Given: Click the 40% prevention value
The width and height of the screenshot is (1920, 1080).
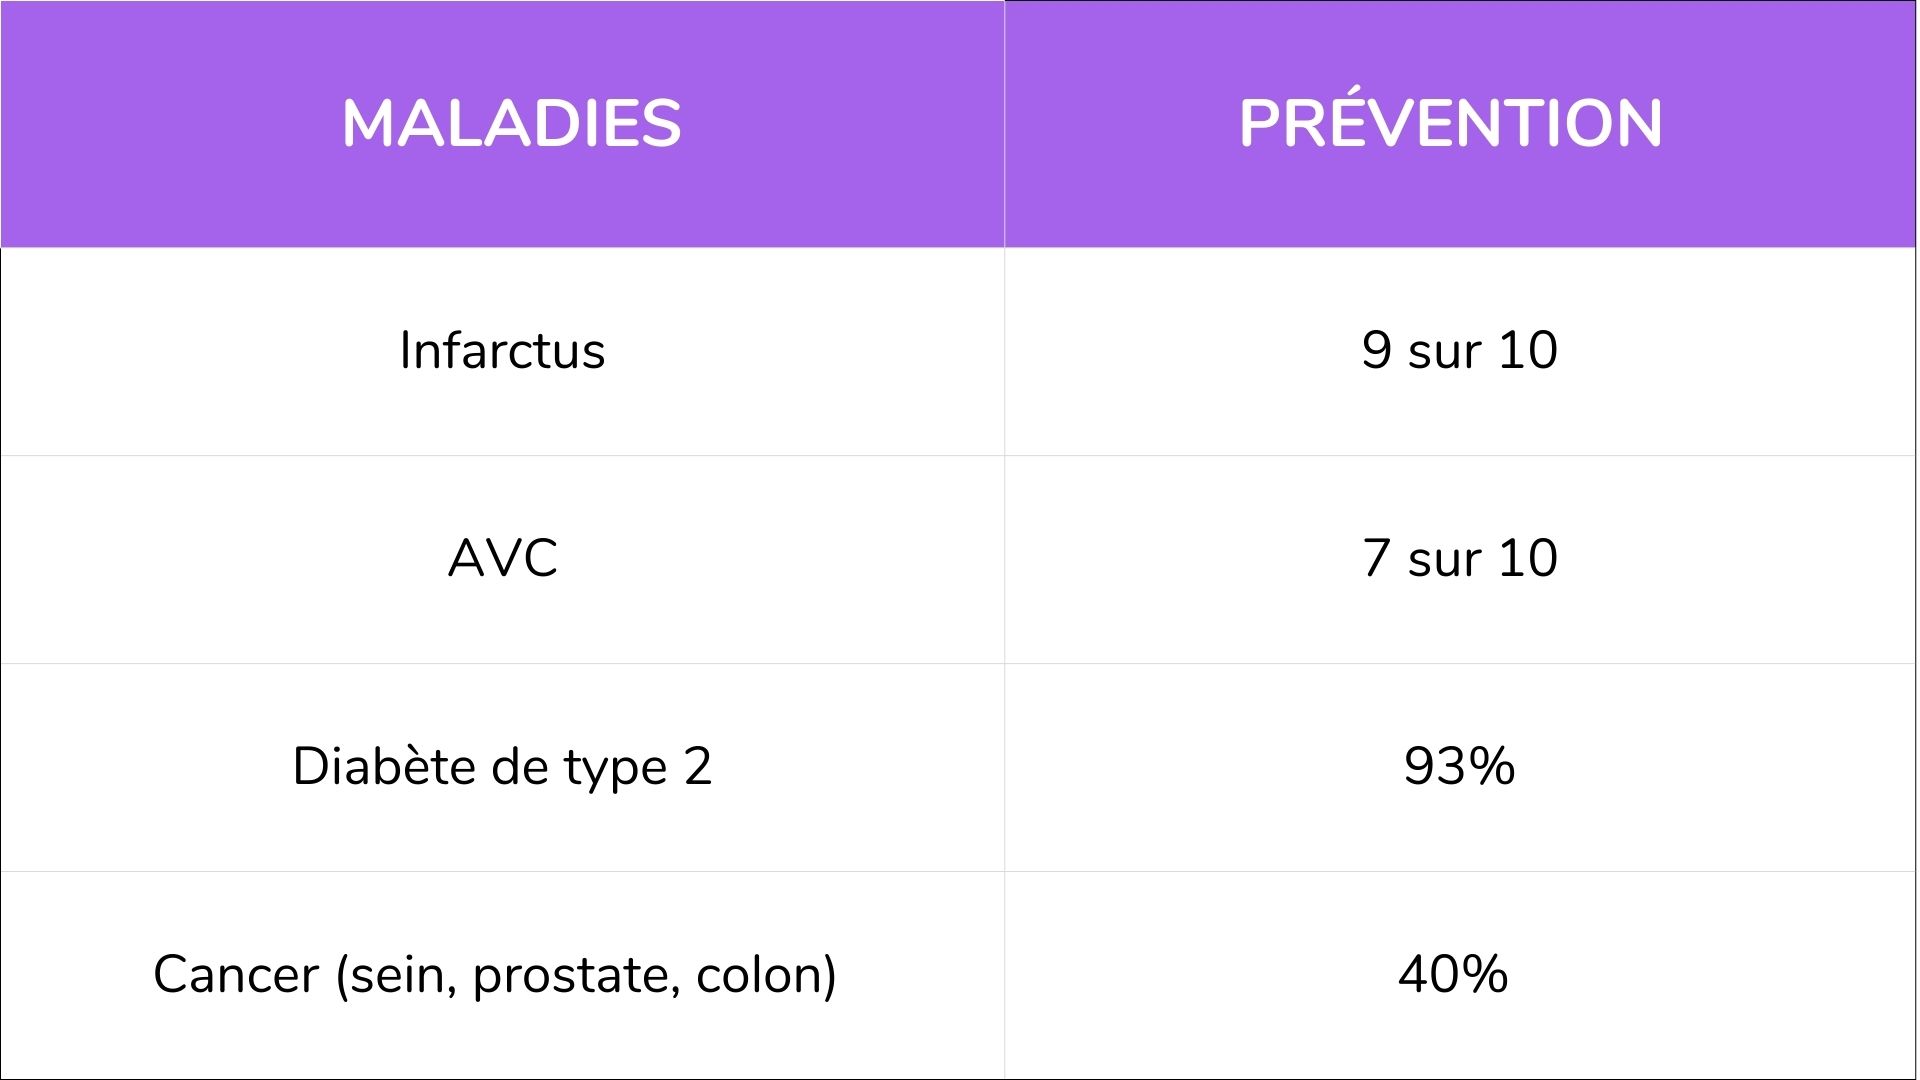Looking at the screenshot, I should 1453,974.
